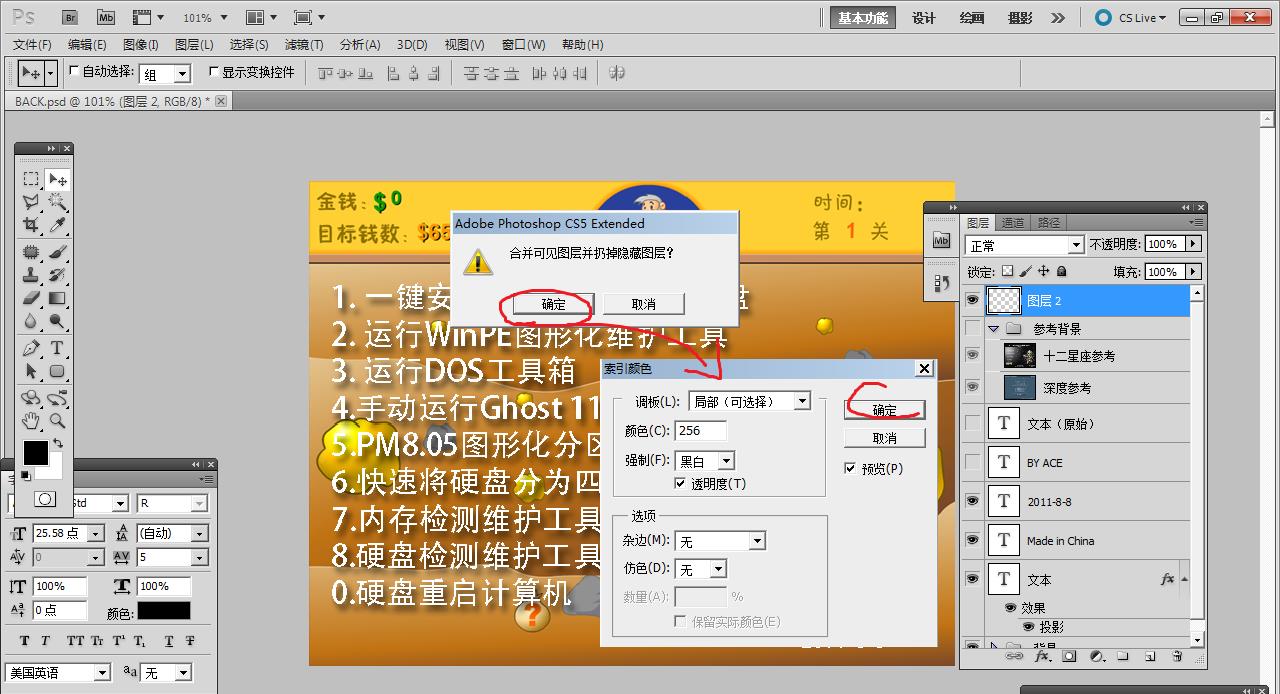Add a layer style via fx icon
Image resolution: width=1280 pixels, height=694 pixels.
coord(1042,657)
